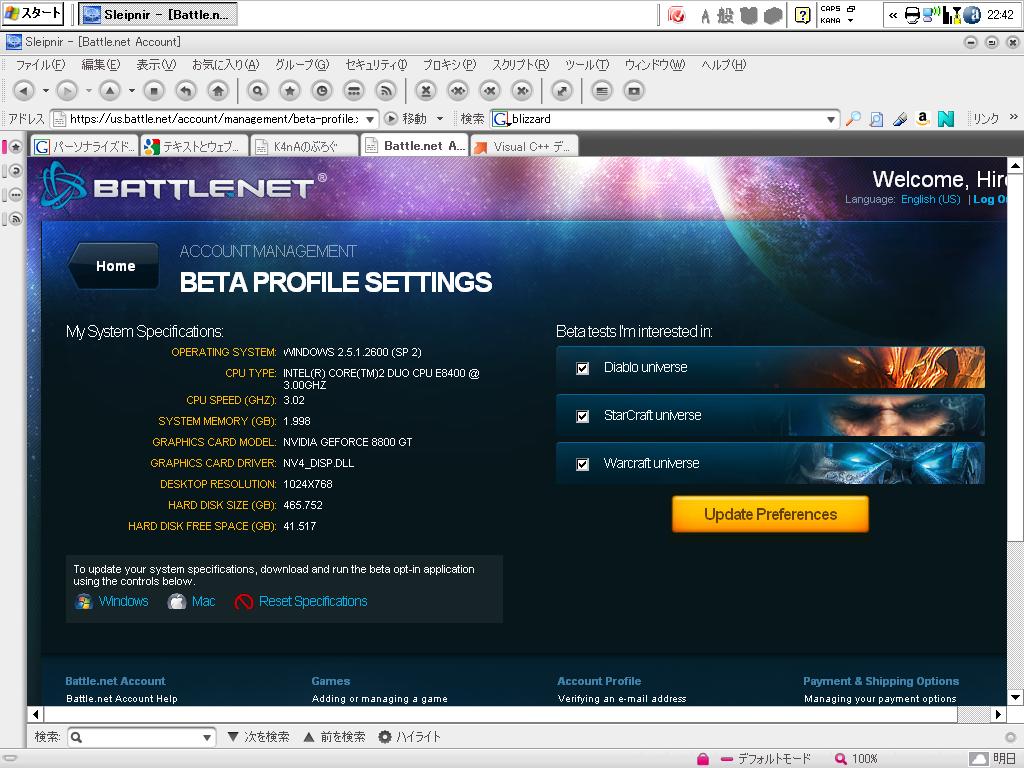Click the Reset Specifications link

pyautogui.click(x=313, y=601)
